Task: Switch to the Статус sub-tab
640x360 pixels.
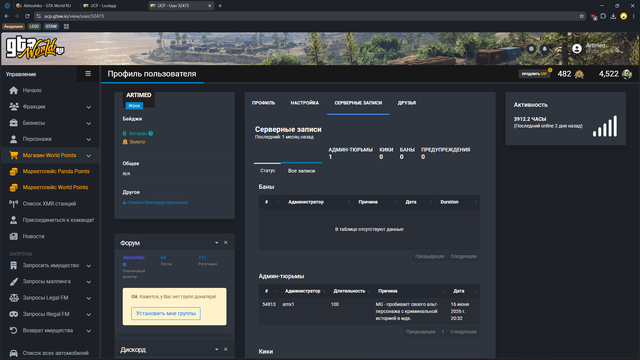Action: 267,171
